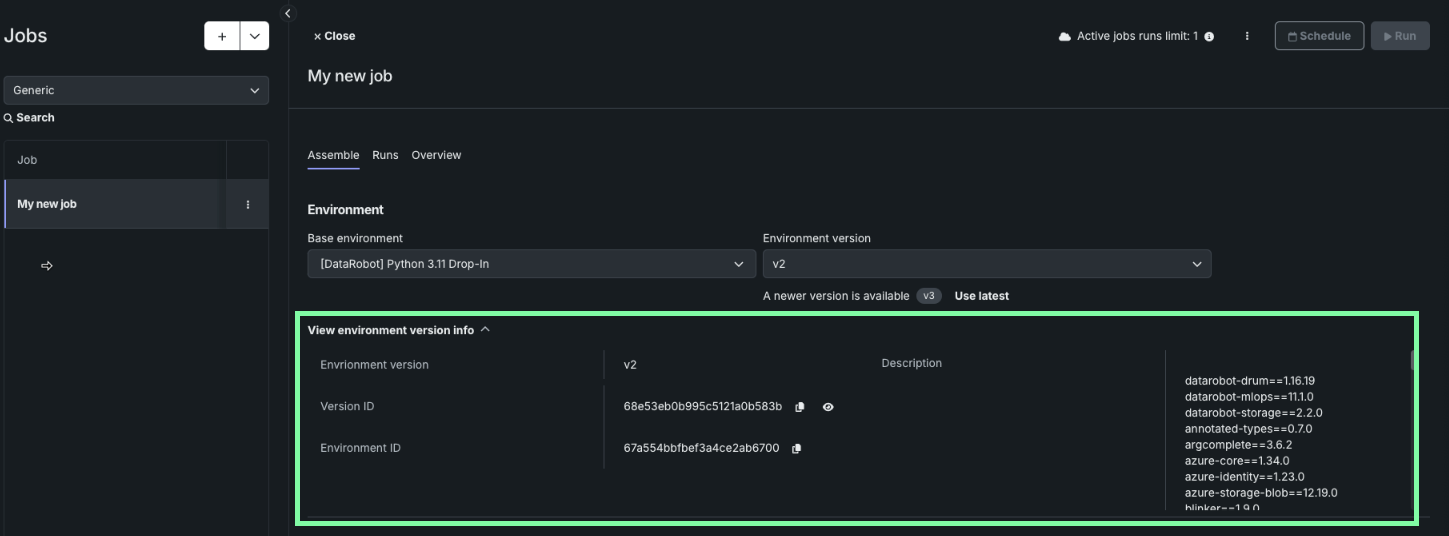The width and height of the screenshot is (1449, 536).
Task: Open the Environment version dropdown
Action: click(x=986, y=264)
